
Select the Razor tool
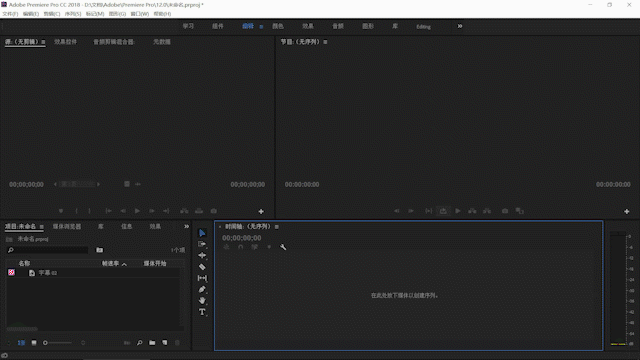(x=202, y=267)
